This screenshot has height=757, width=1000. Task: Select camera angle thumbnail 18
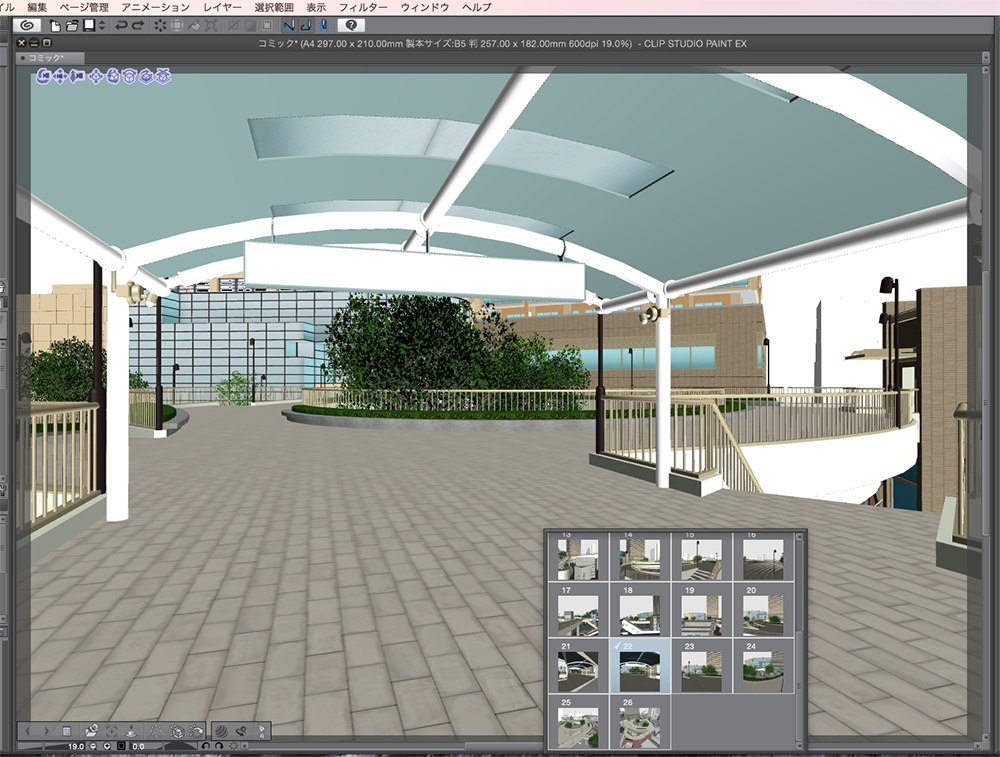(640, 610)
